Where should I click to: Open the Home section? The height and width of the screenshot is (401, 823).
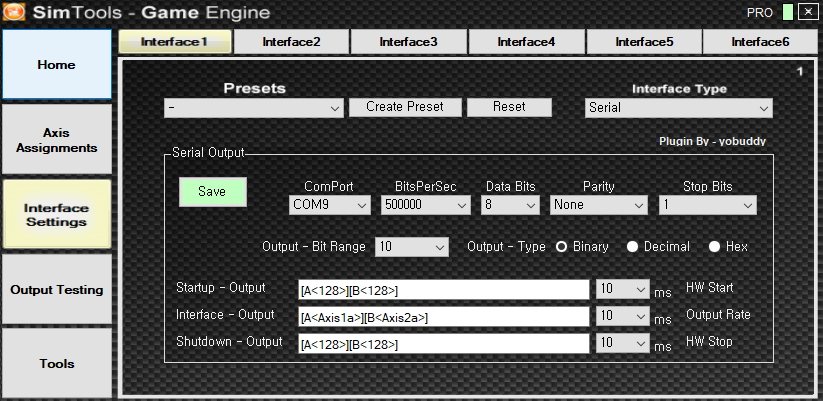click(x=56, y=65)
